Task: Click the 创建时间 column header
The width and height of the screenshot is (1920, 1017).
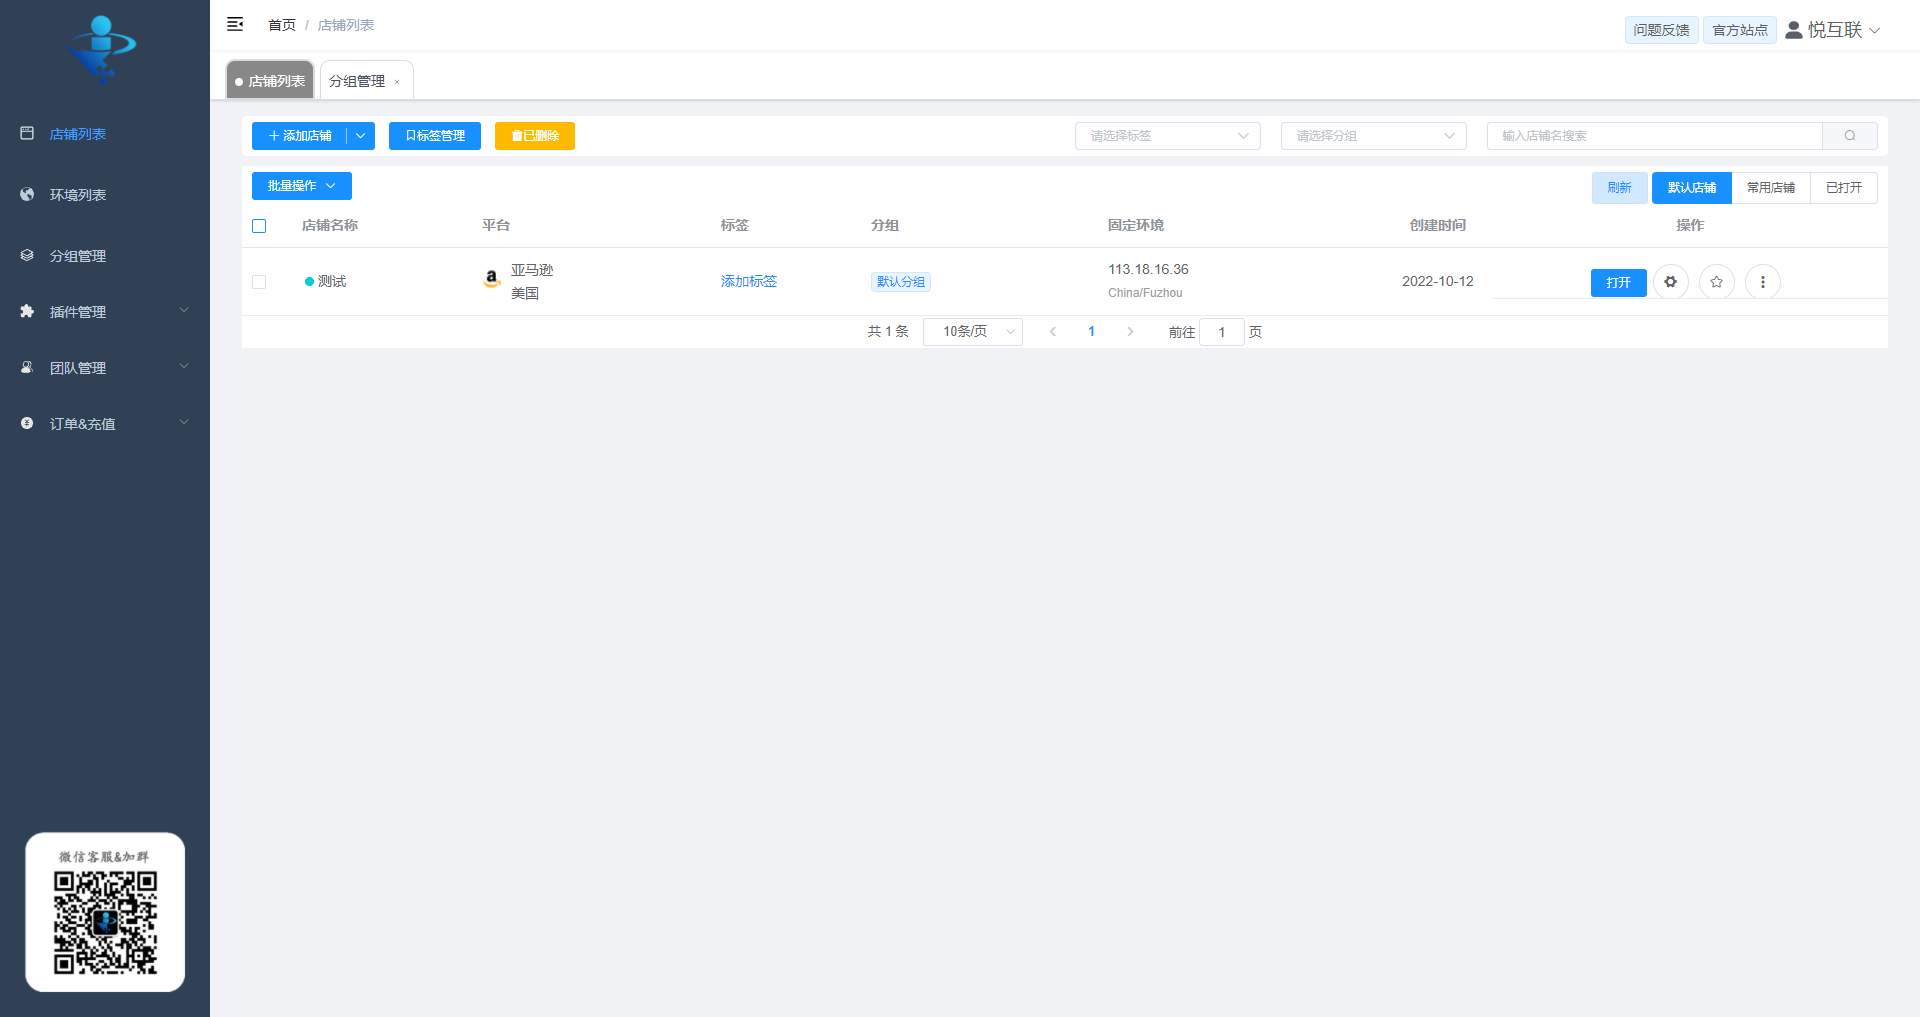Action: tap(1438, 226)
